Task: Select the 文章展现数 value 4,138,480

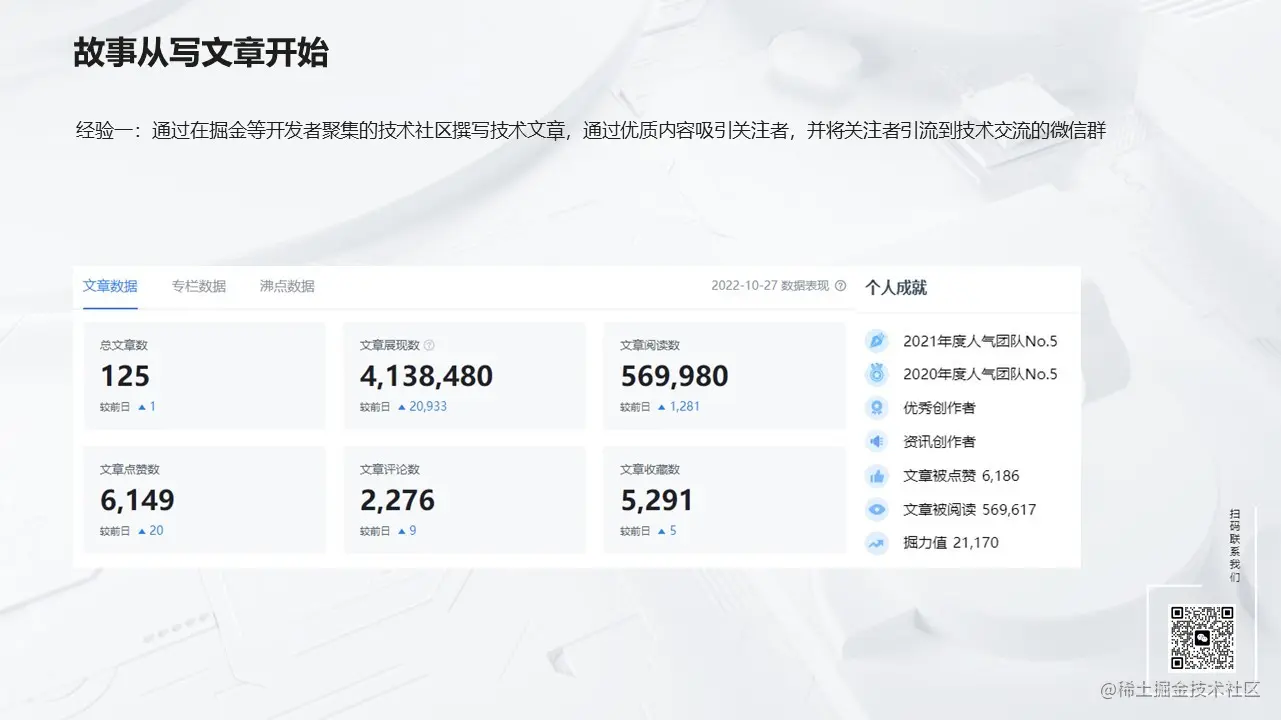Action: pyautogui.click(x=426, y=376)
